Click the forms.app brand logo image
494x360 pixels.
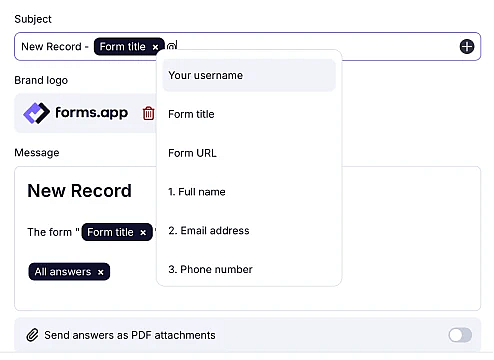[x=76, y=113]
